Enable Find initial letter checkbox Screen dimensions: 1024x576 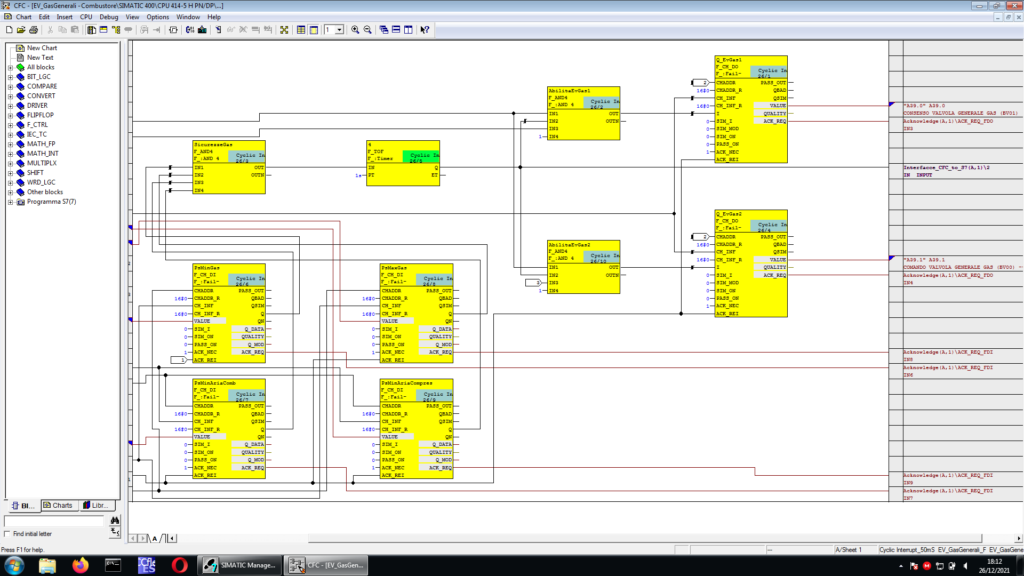[7, 534]
